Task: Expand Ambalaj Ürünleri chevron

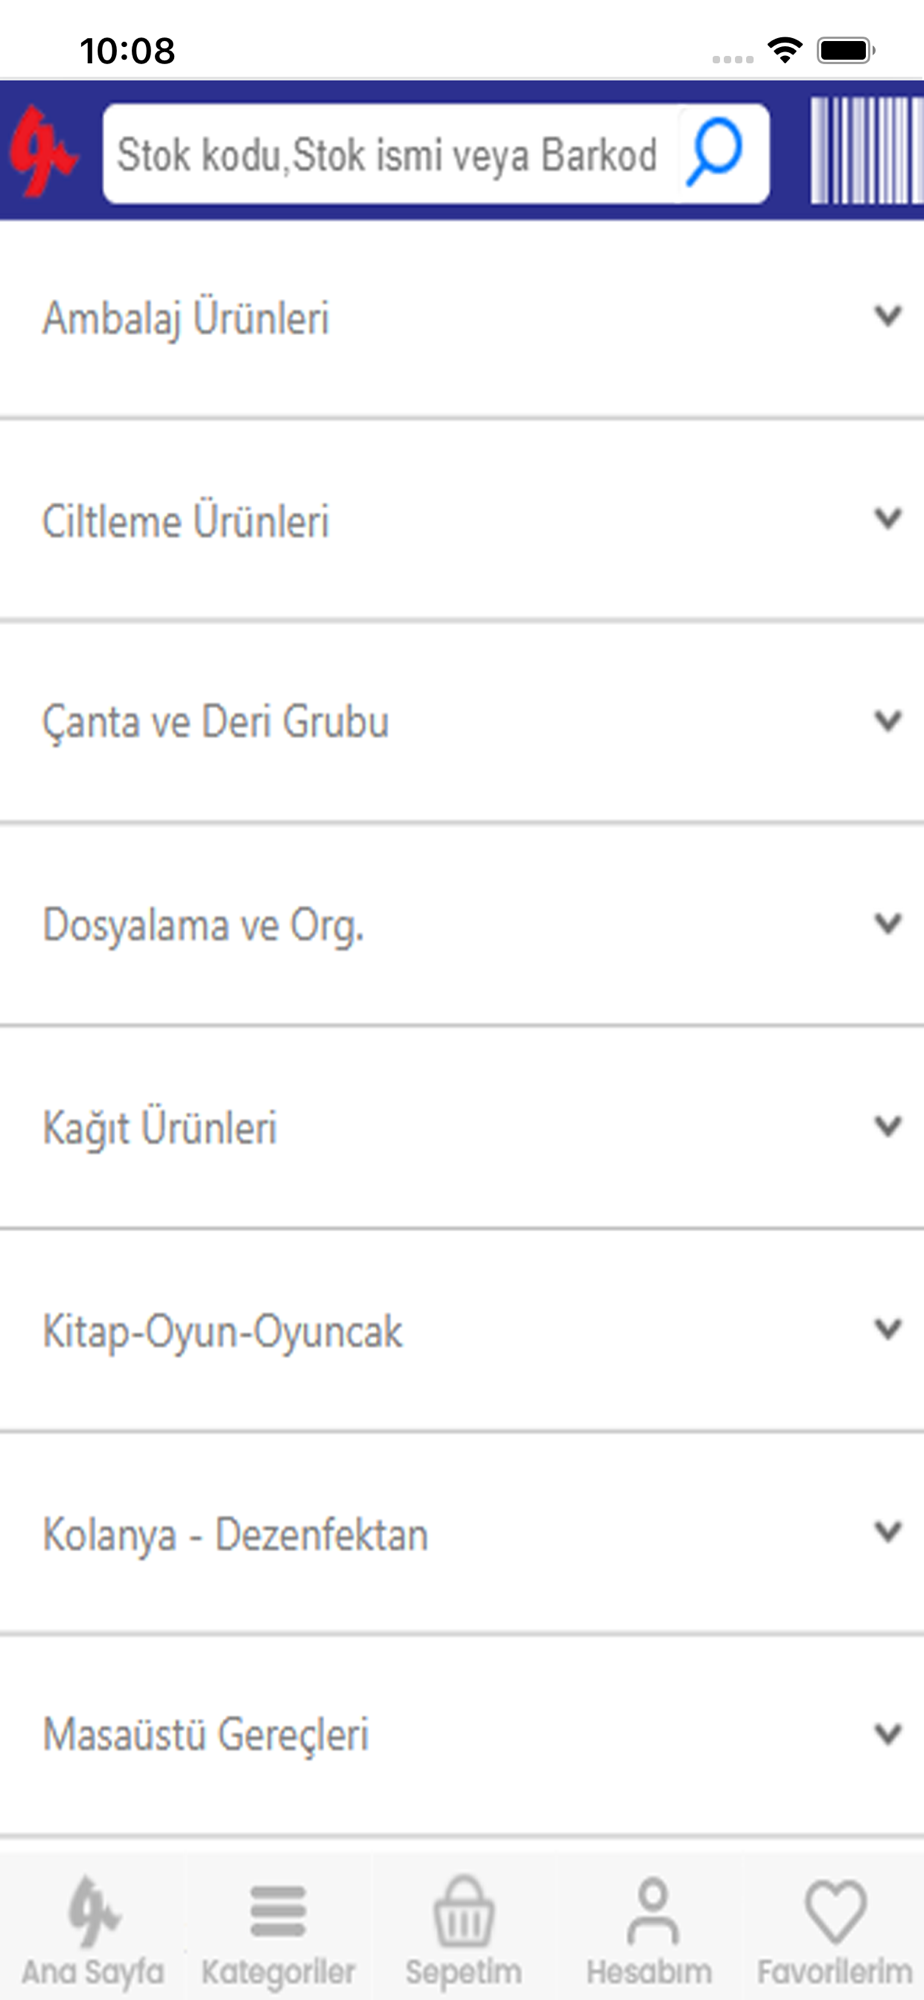Action: [888, 316]
